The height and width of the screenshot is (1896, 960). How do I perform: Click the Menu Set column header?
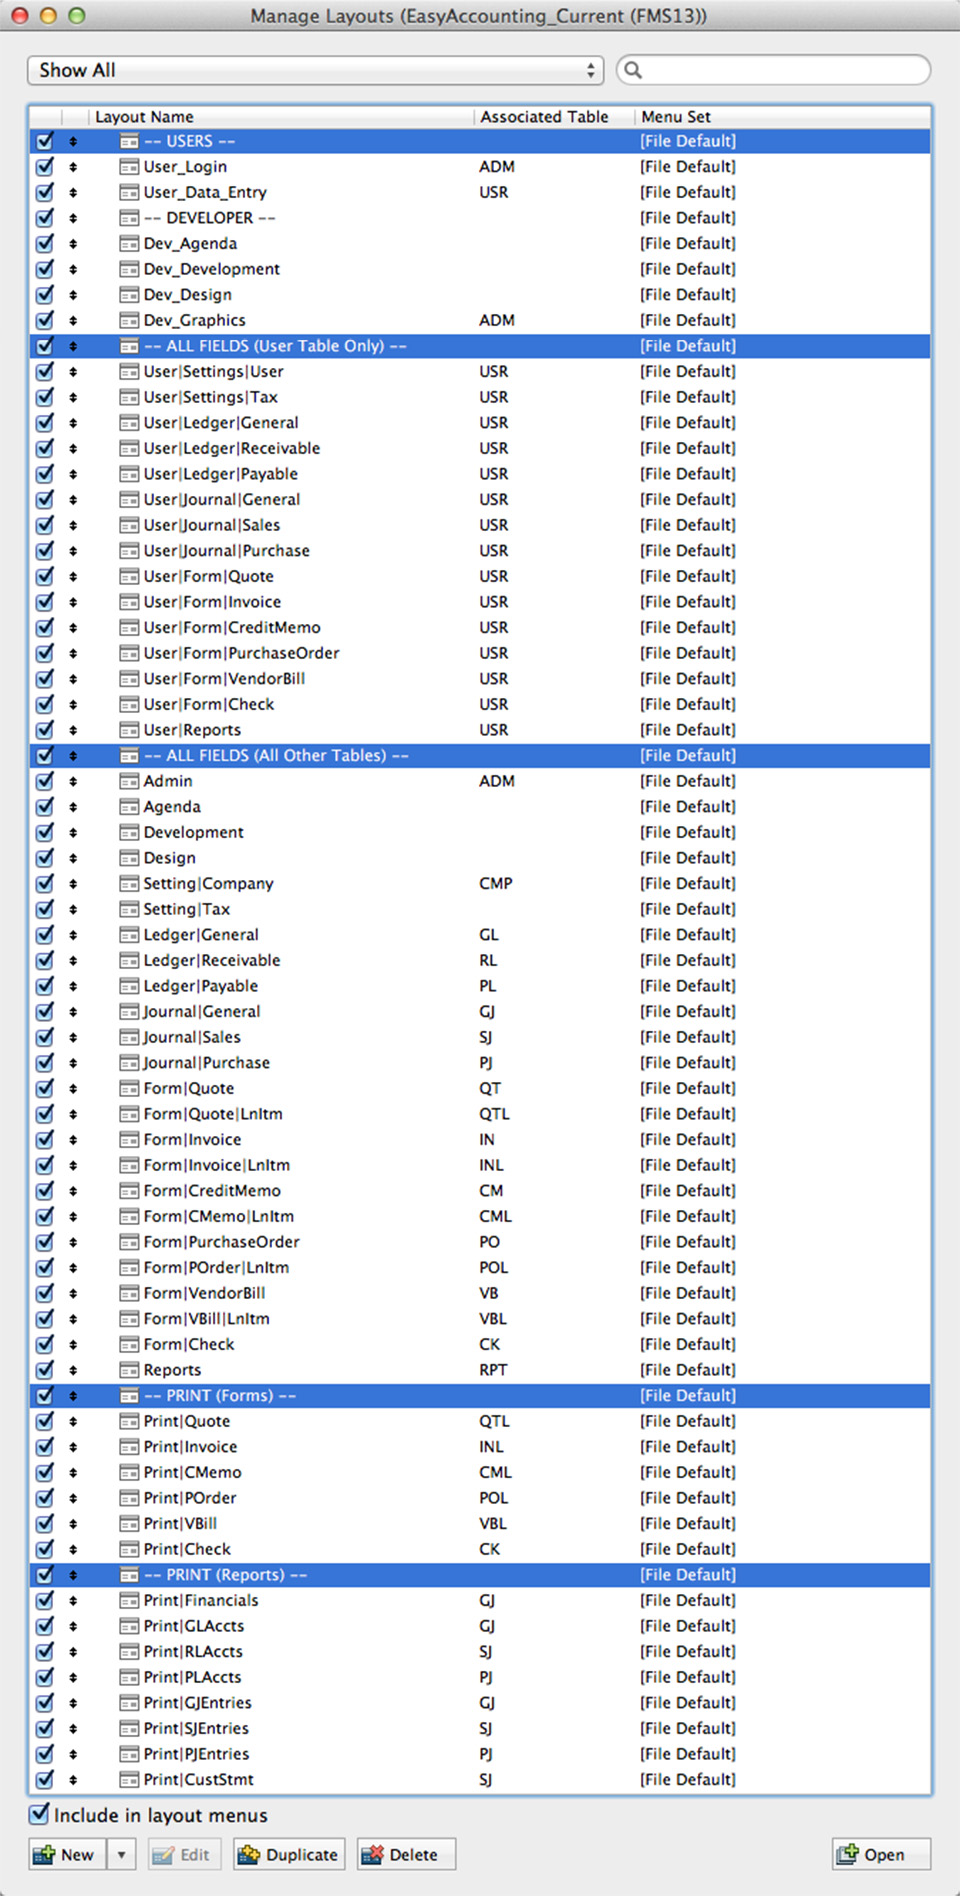pyautogui.click(x=783, y=117)
